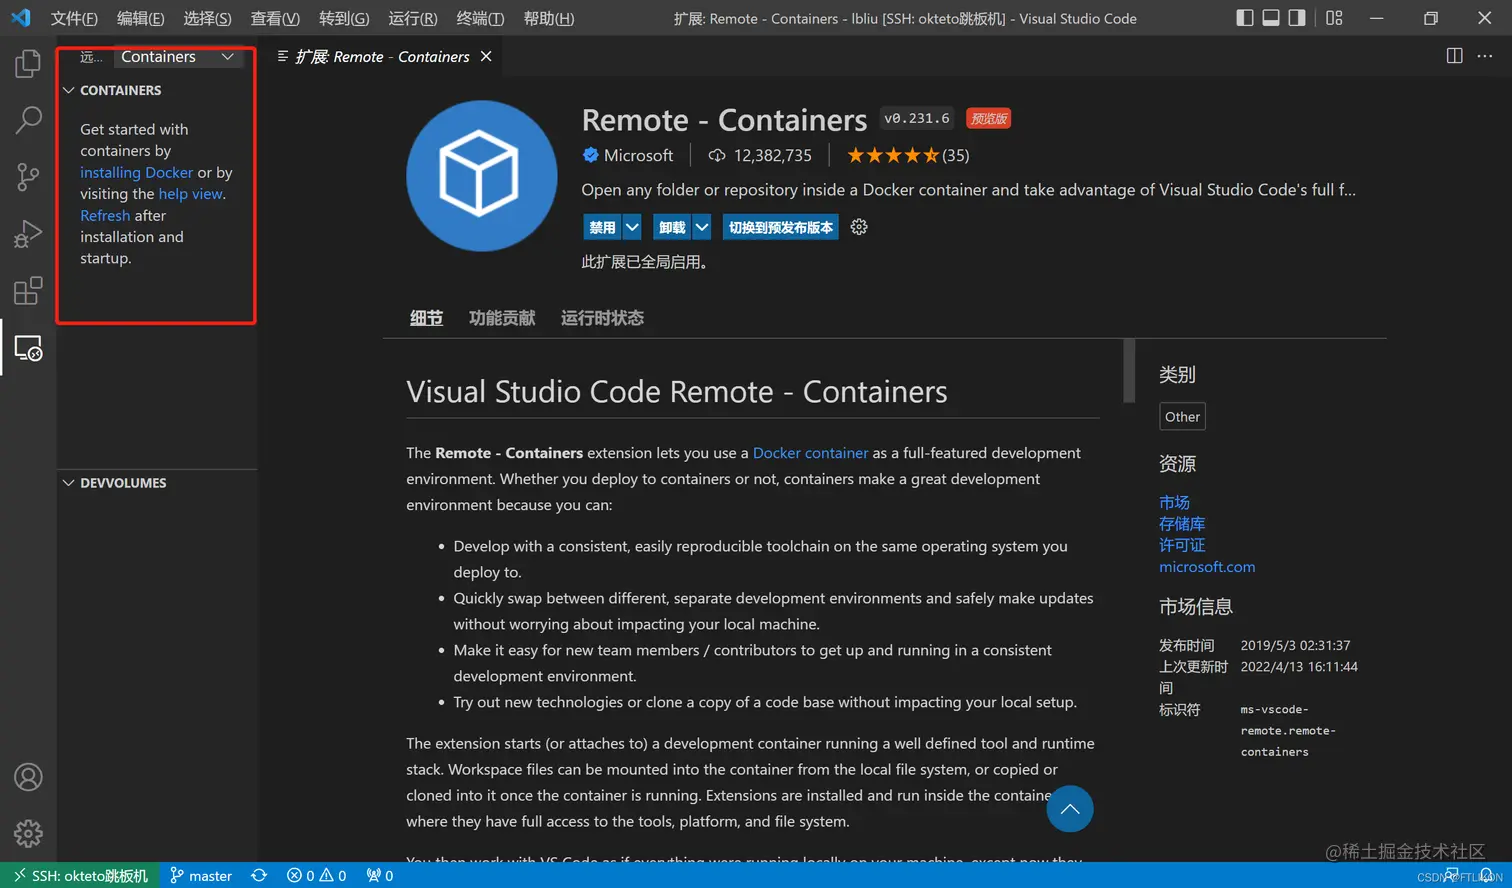Click the SSH: okteto跳板机 remote indicator
Screen dimensions: 1512x888
pyautogui.click(x=80, y=875)
